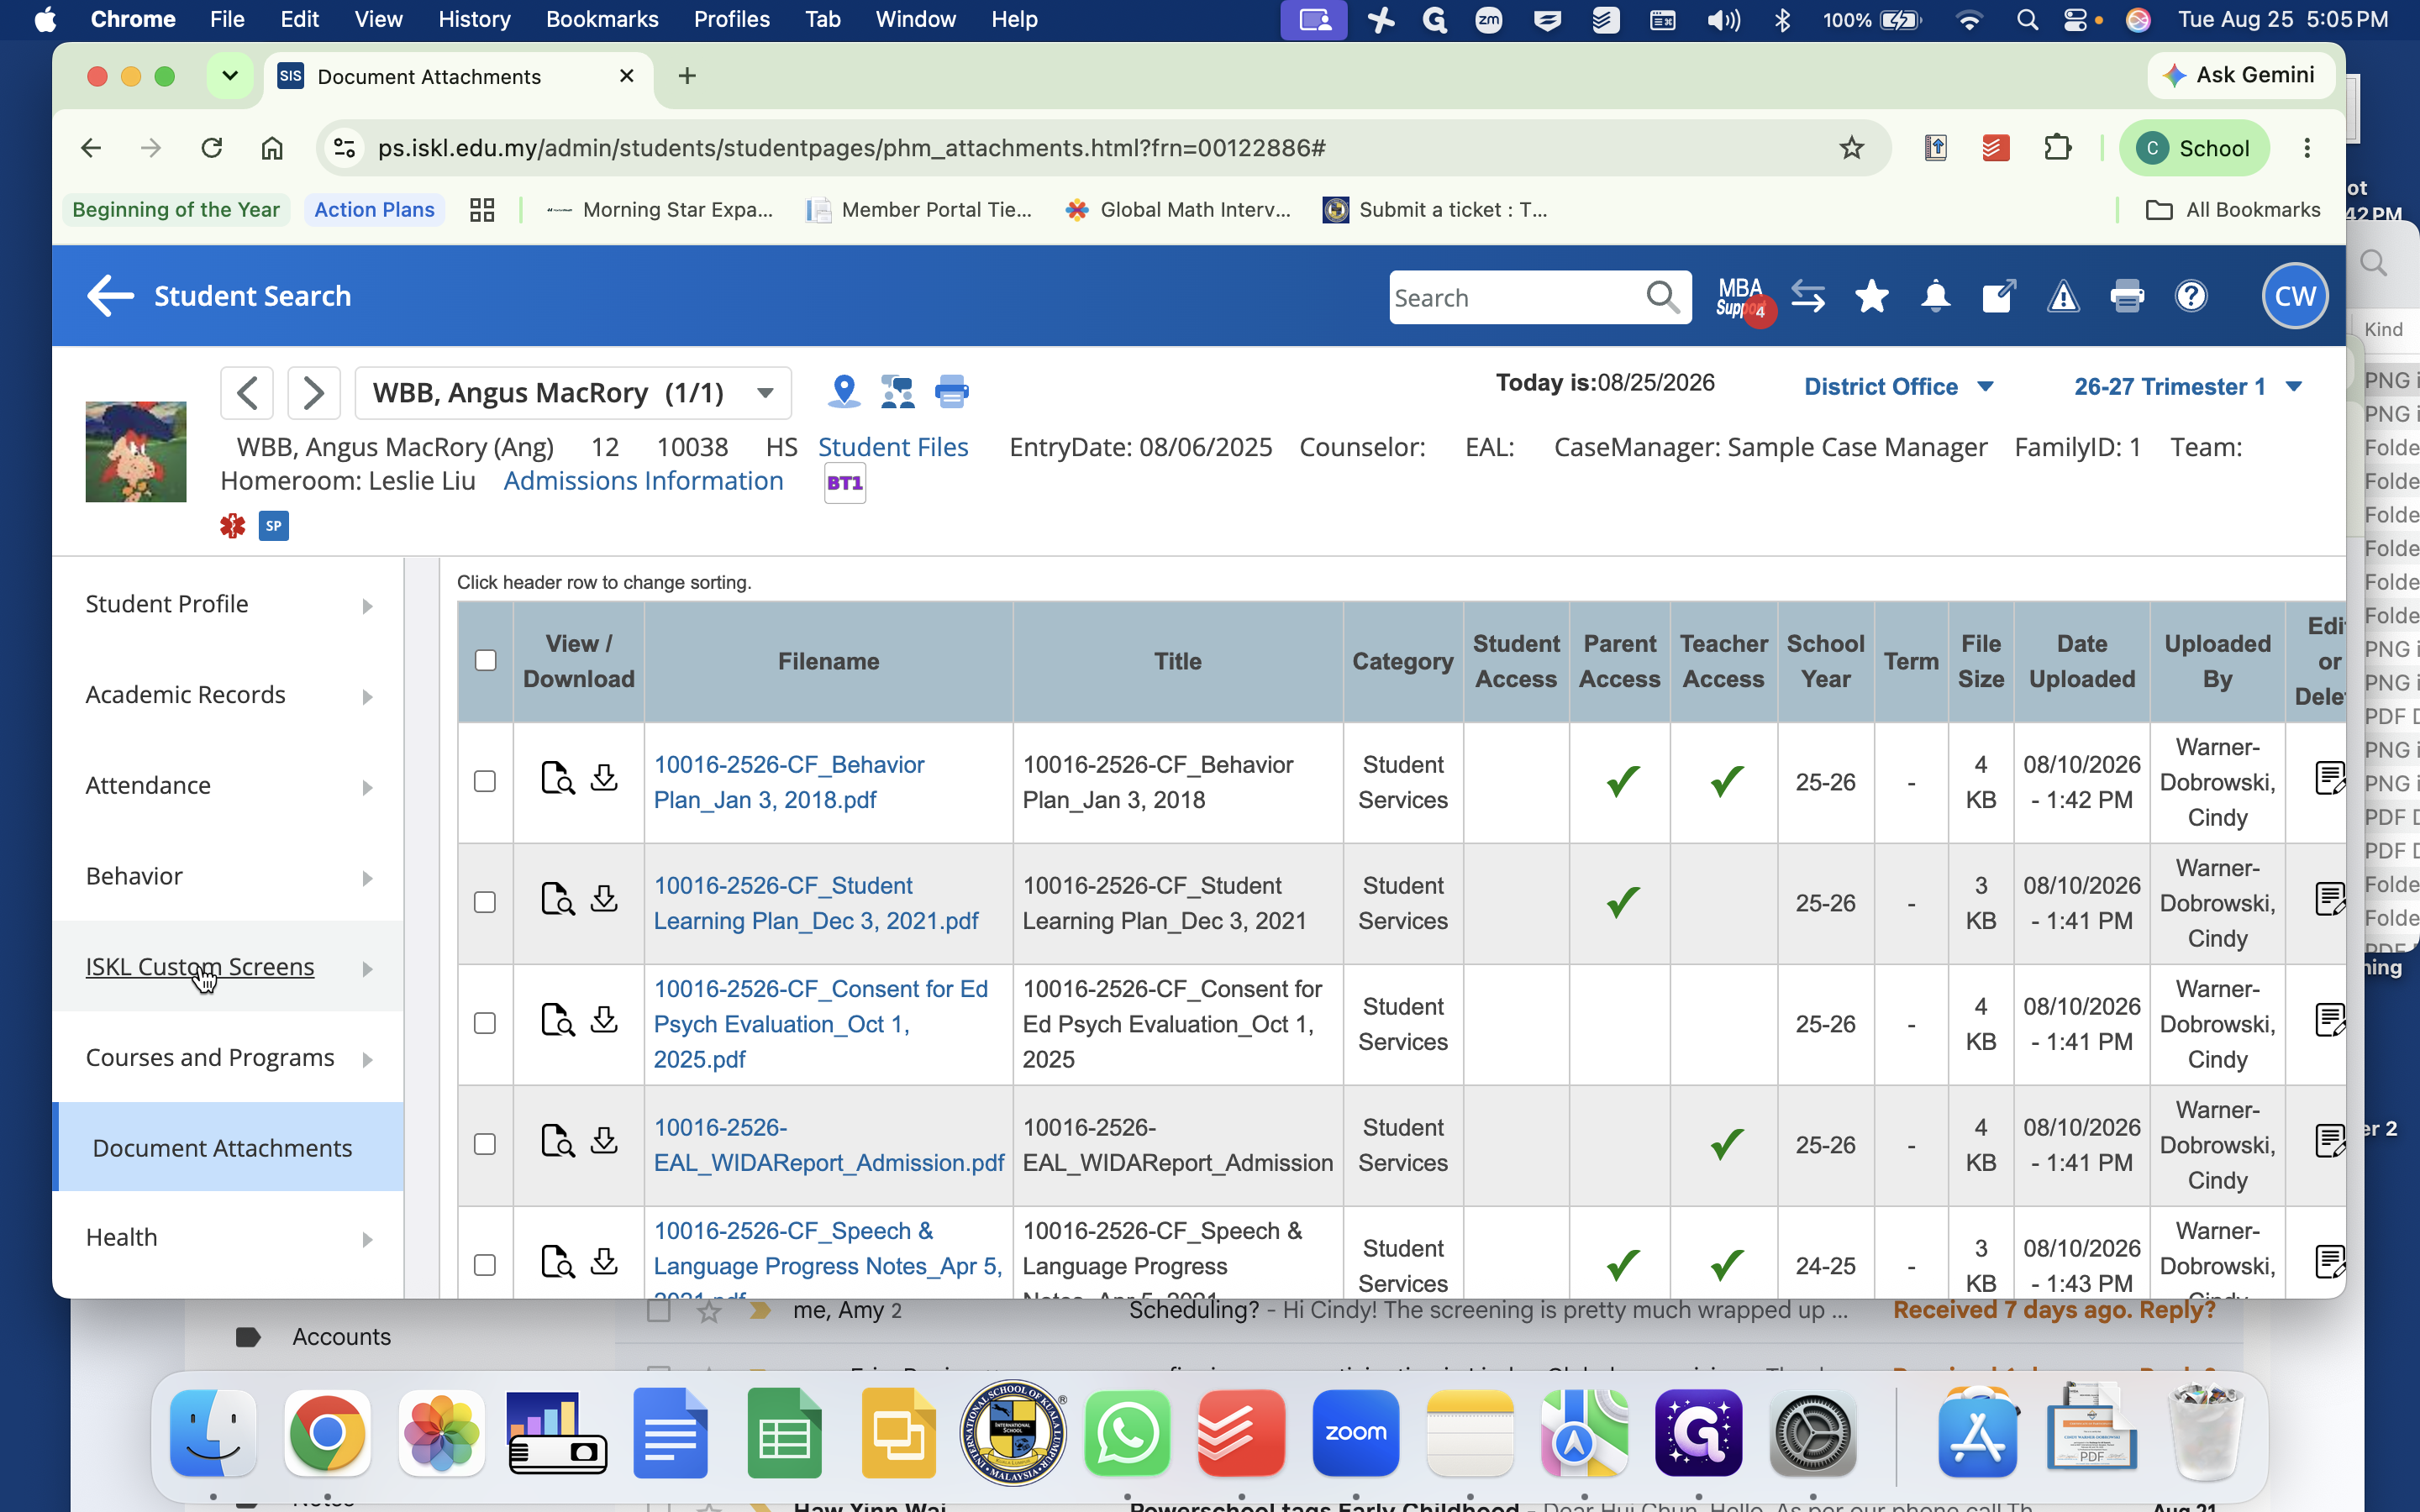The width and height of the screenshot is (2420, 1512).
Task: Open the History menu in menu bar
Action: click(474, 19)
